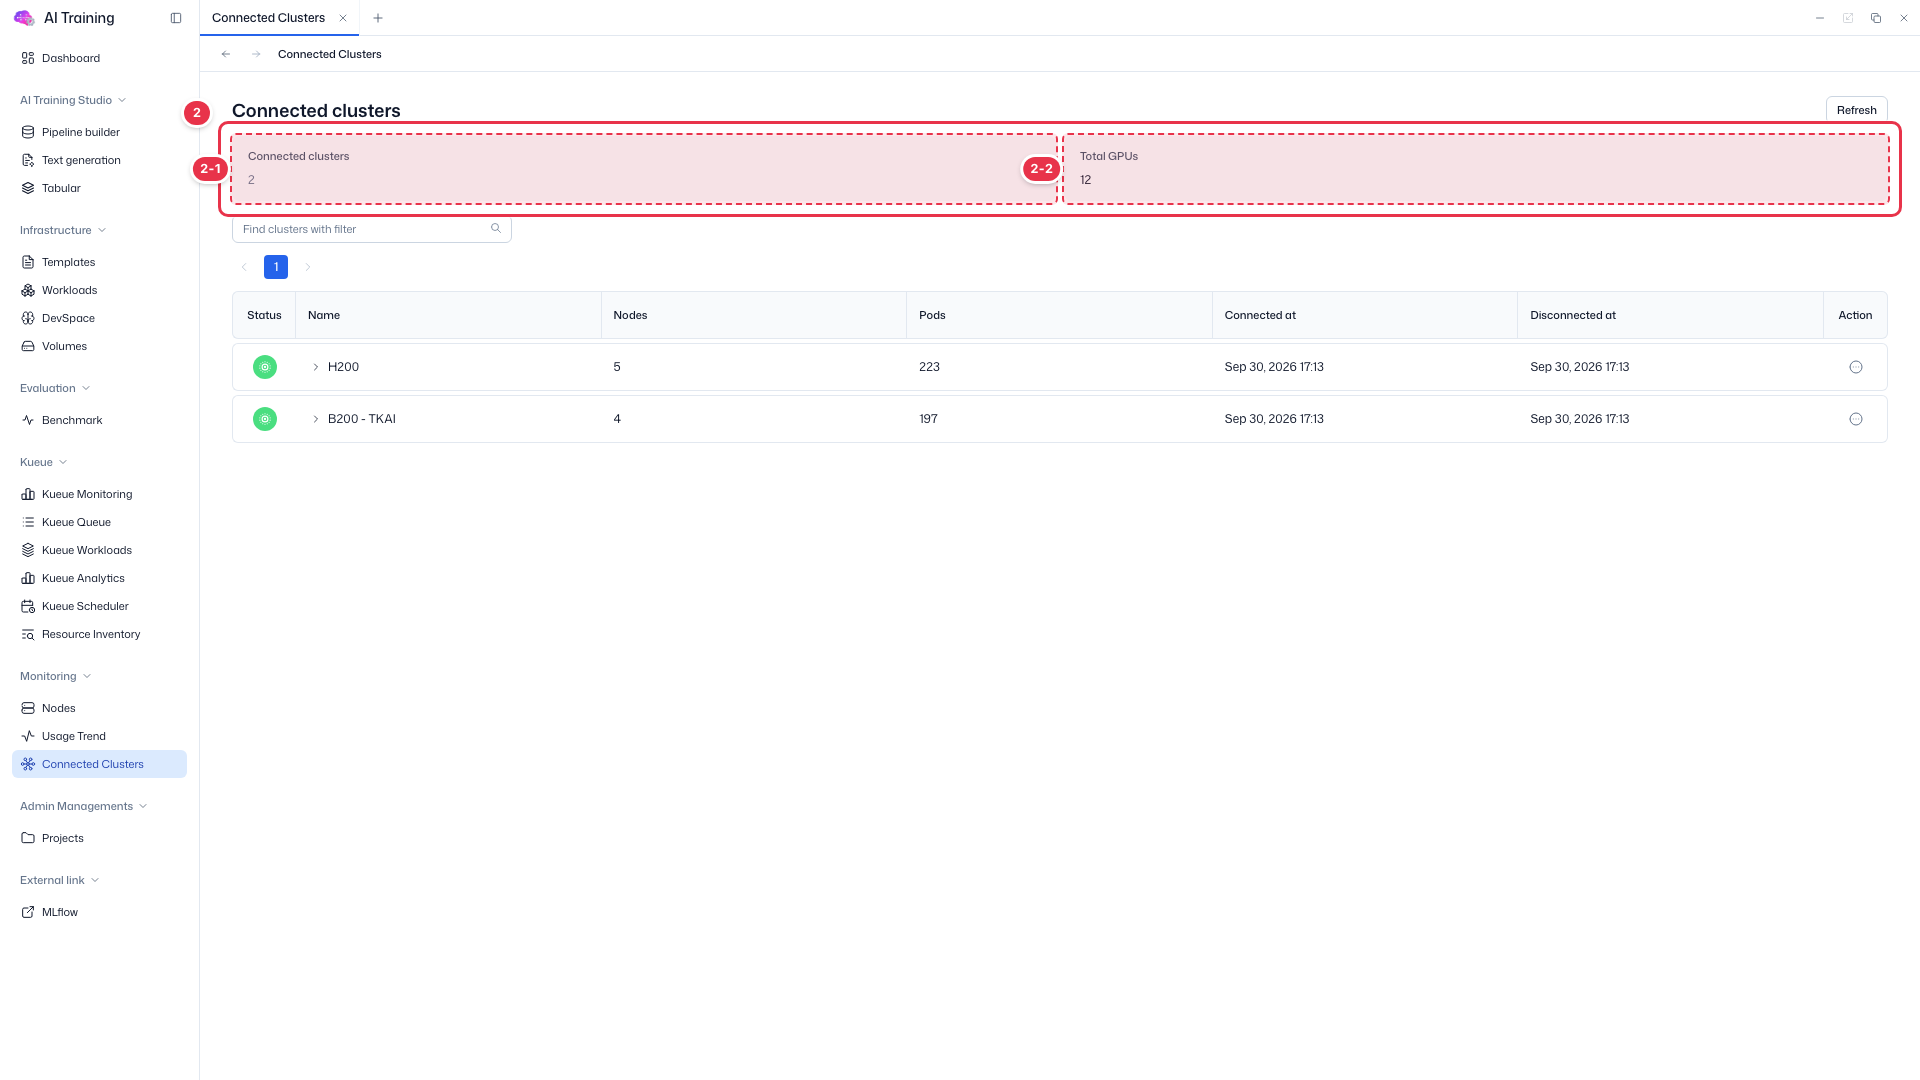Screen dimensions: 1920x1080
Task: Click the search magnifier in the cluster filter
Action: (496, 229)
